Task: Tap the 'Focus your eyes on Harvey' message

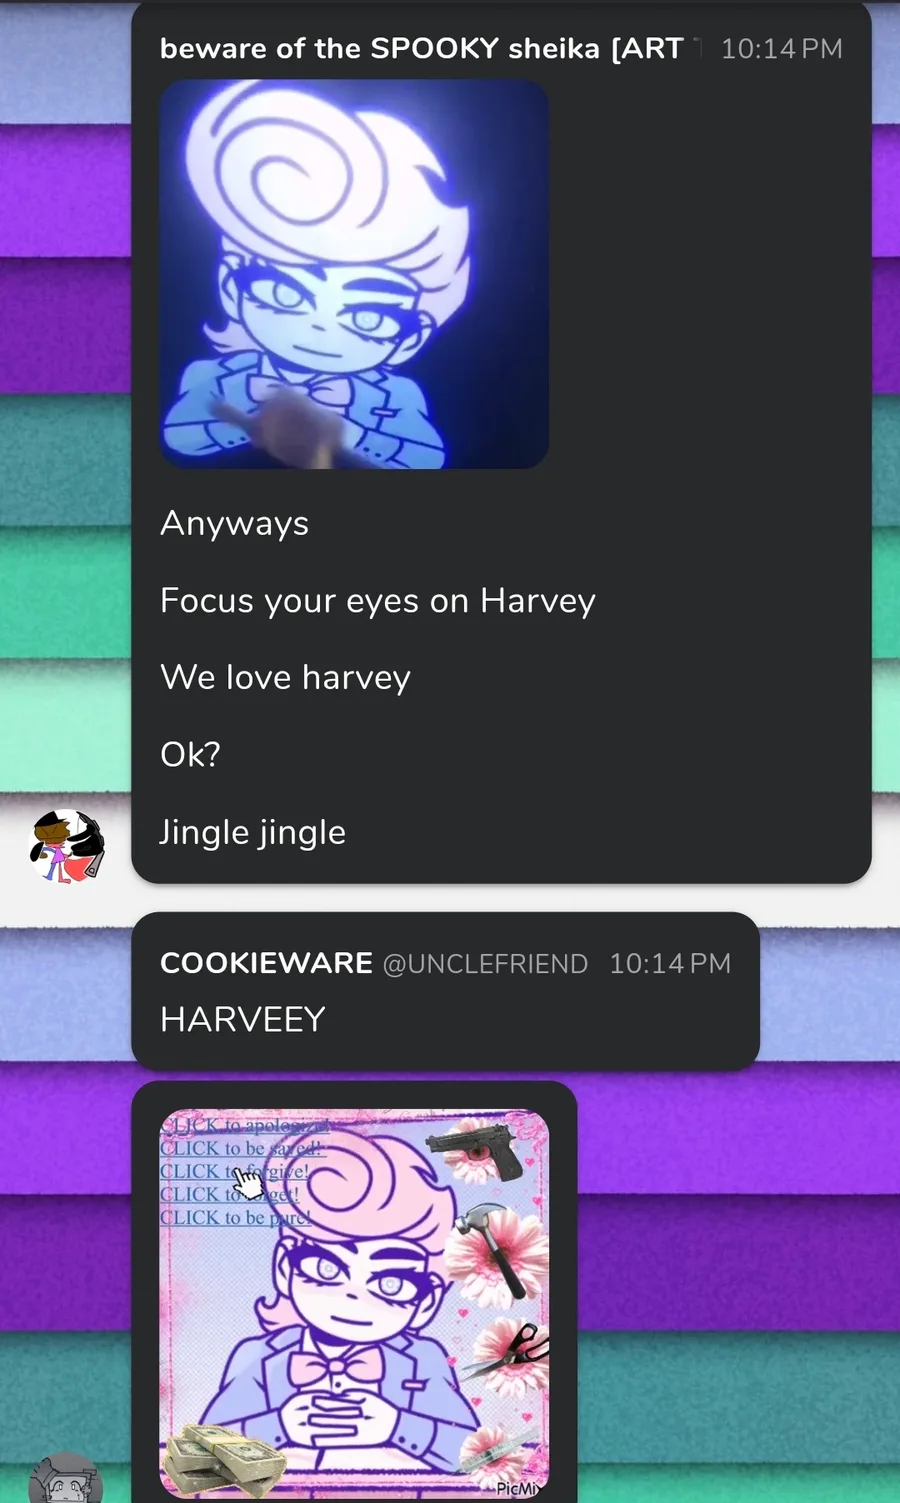Action: pos(378,600)
